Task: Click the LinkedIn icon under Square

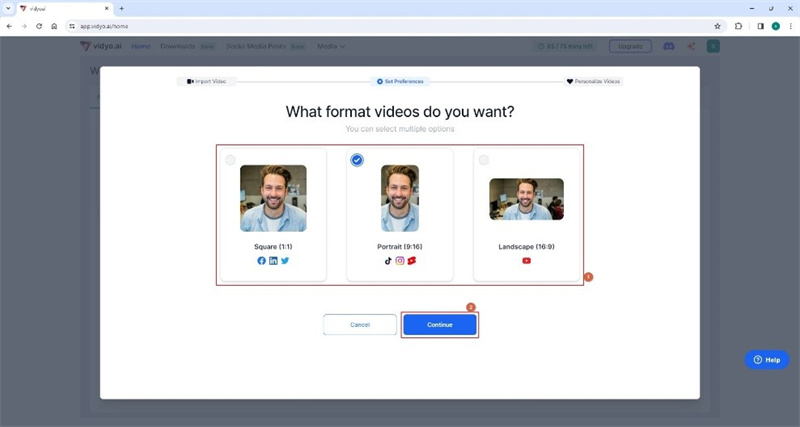Action: click(x=273, y=261)
